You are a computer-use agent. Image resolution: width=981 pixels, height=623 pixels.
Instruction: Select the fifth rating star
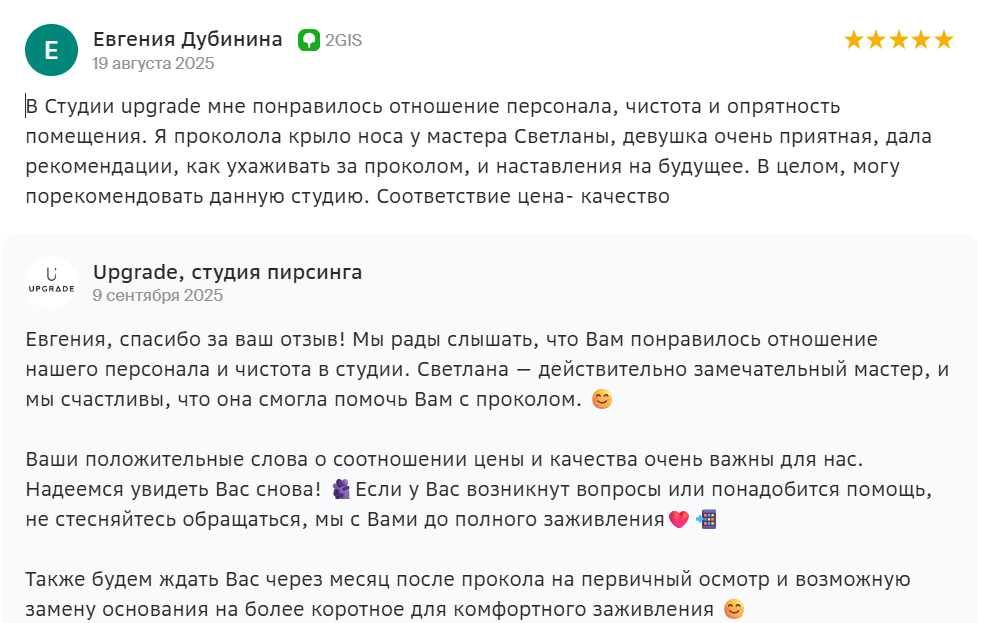click(x=943, y=40)
